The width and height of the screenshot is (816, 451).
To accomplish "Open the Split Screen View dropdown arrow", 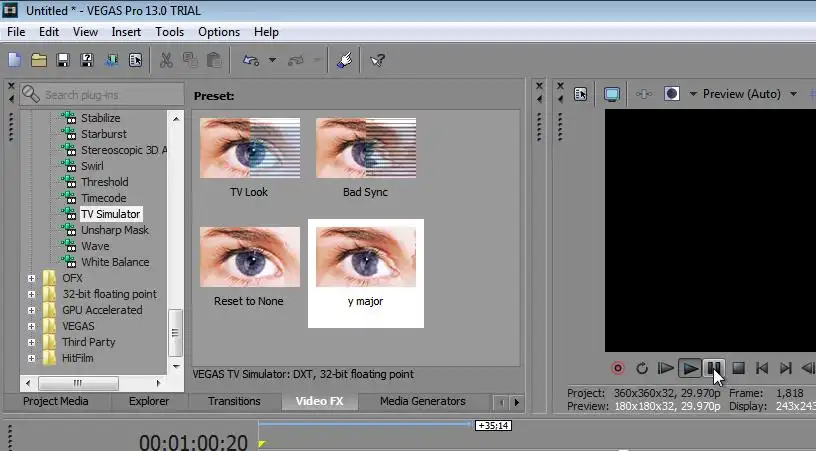I will 693,94.
